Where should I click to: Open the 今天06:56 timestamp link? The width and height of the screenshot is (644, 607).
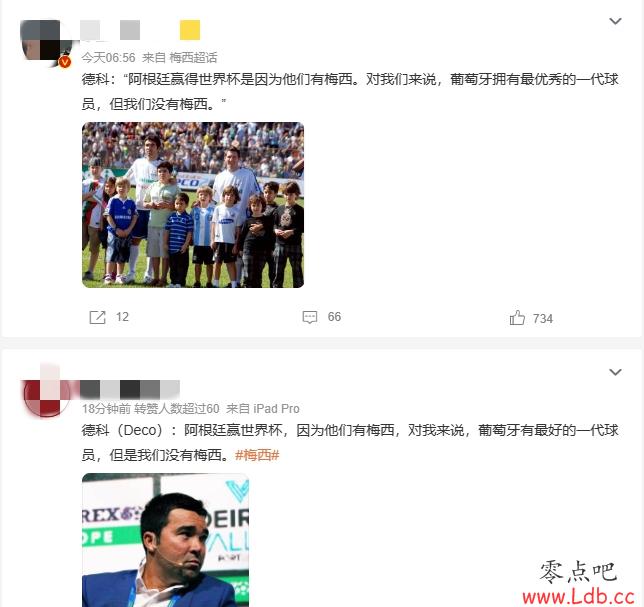[x=108, y=57]
